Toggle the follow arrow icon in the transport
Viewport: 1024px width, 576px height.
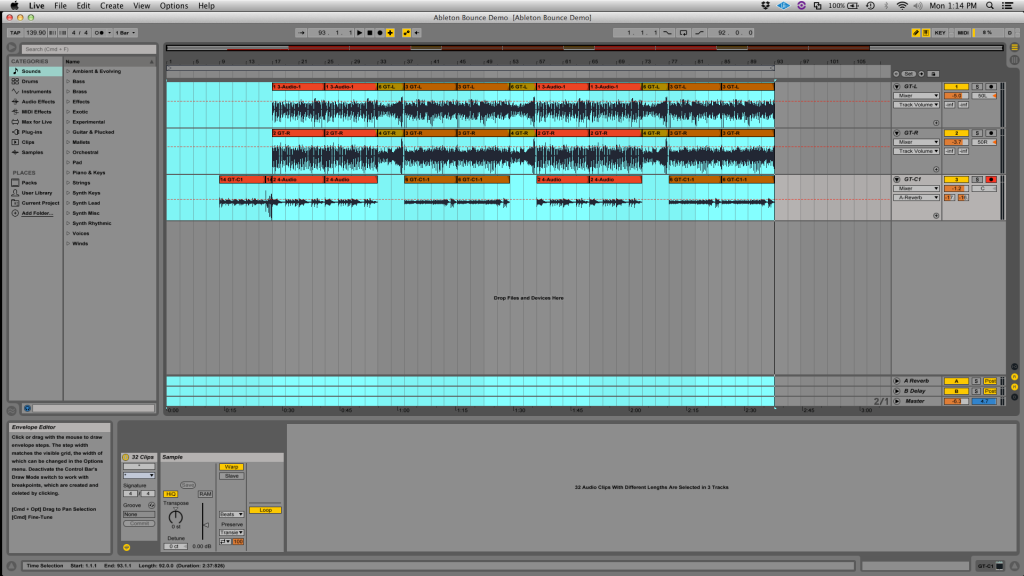(x=301, y=33)
